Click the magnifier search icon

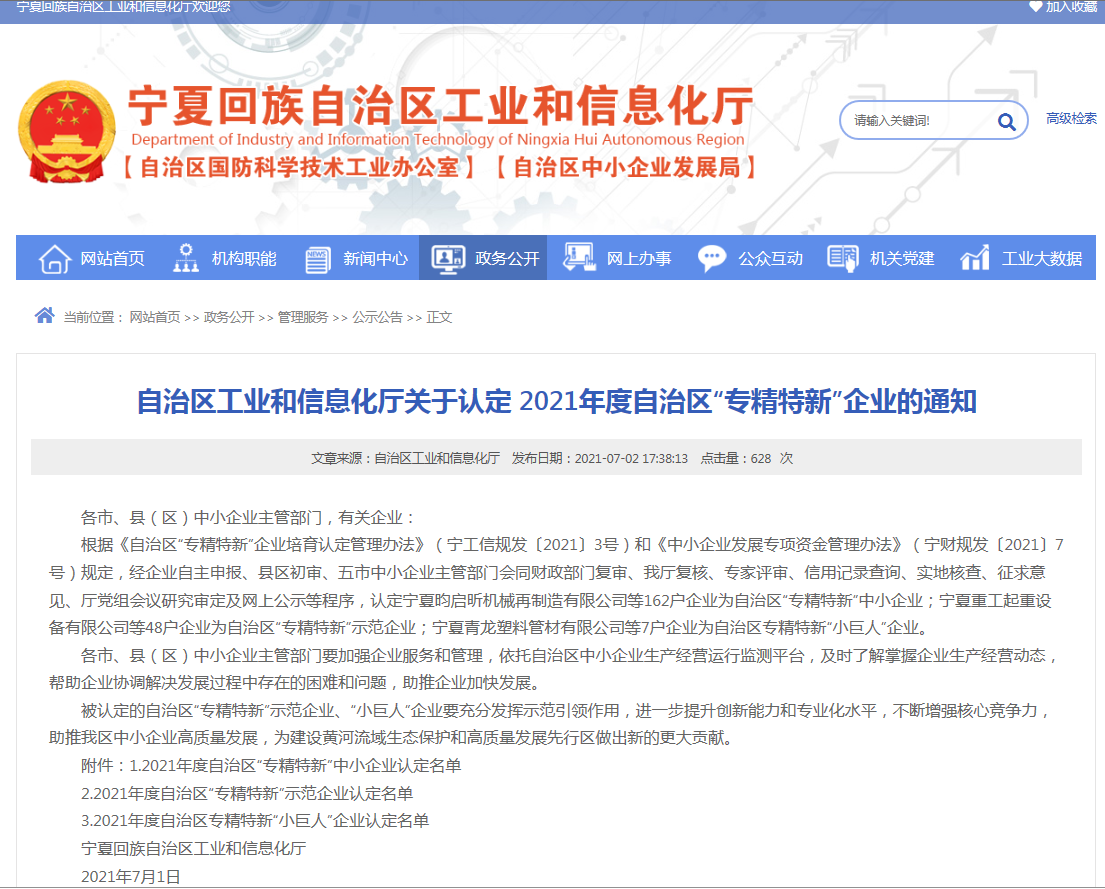point(1006,122)
